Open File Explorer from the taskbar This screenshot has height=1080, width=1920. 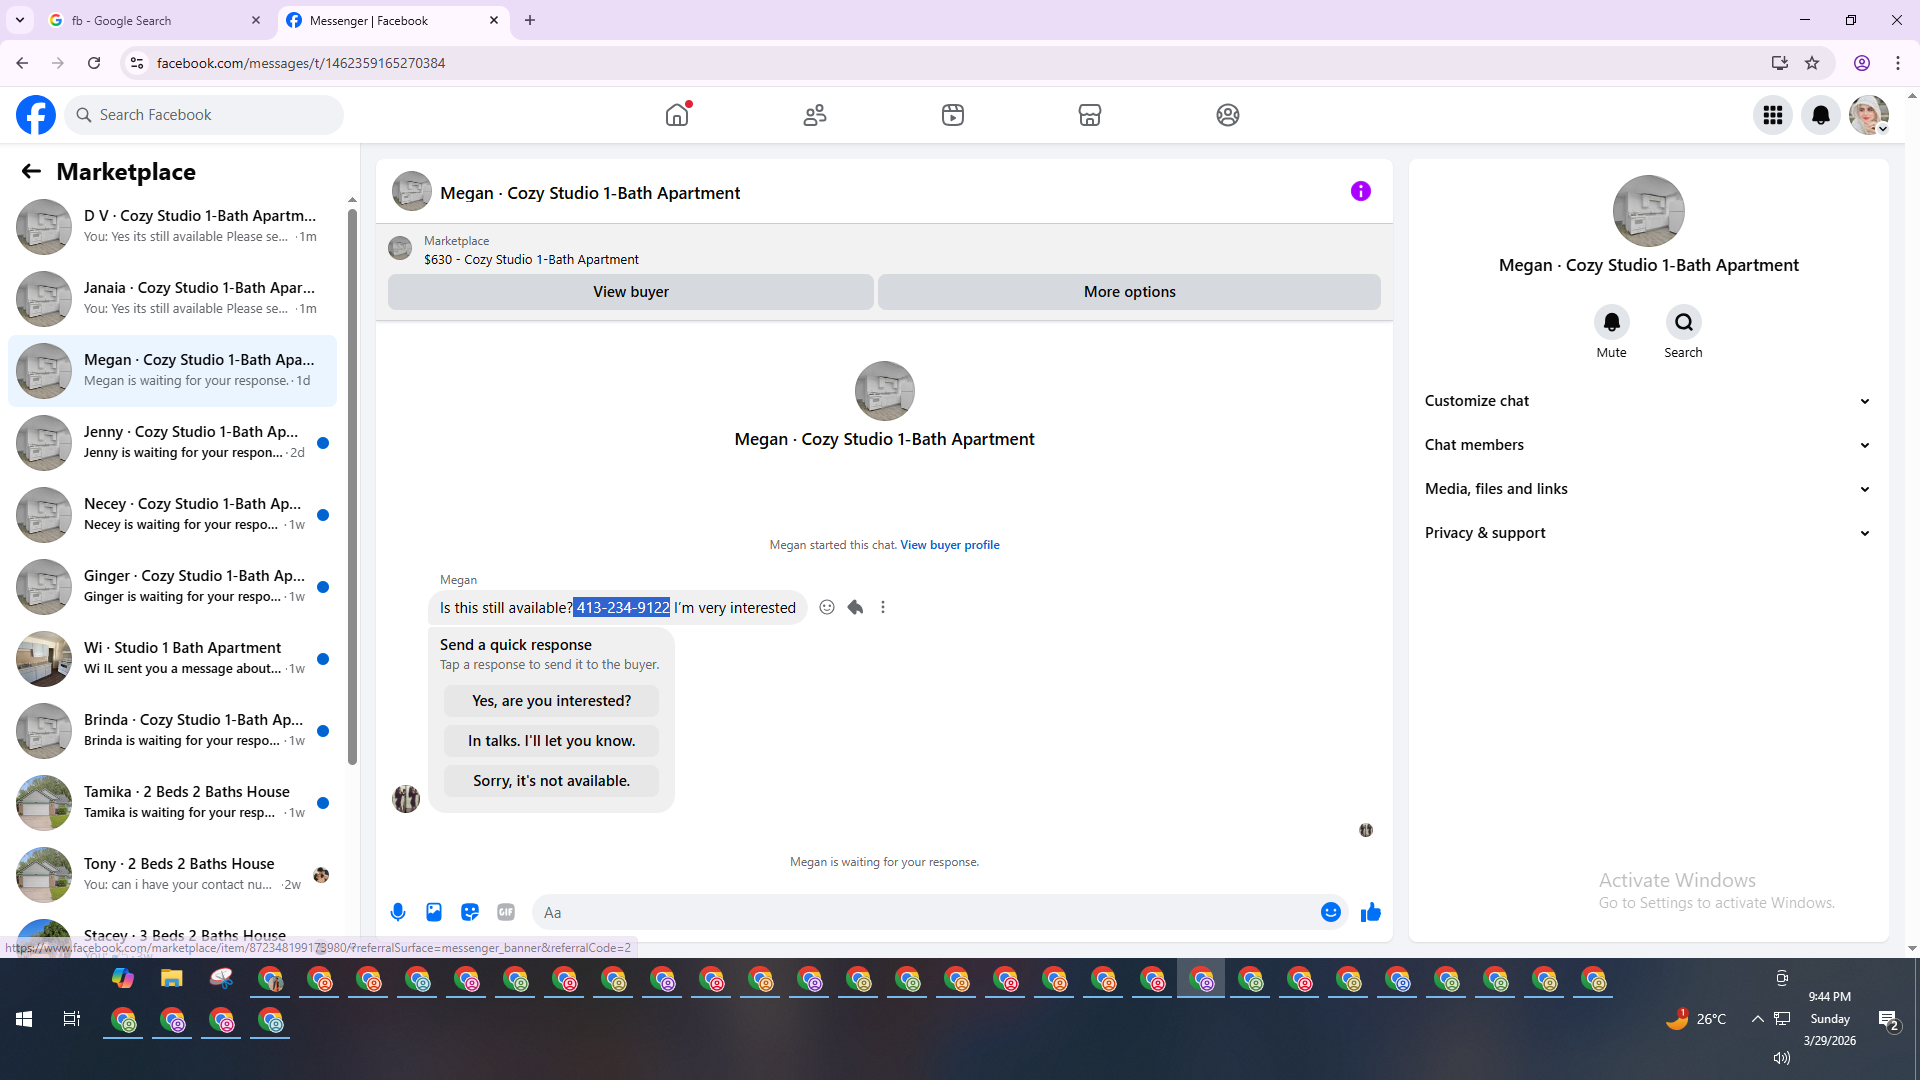click(x=172, y=979)
